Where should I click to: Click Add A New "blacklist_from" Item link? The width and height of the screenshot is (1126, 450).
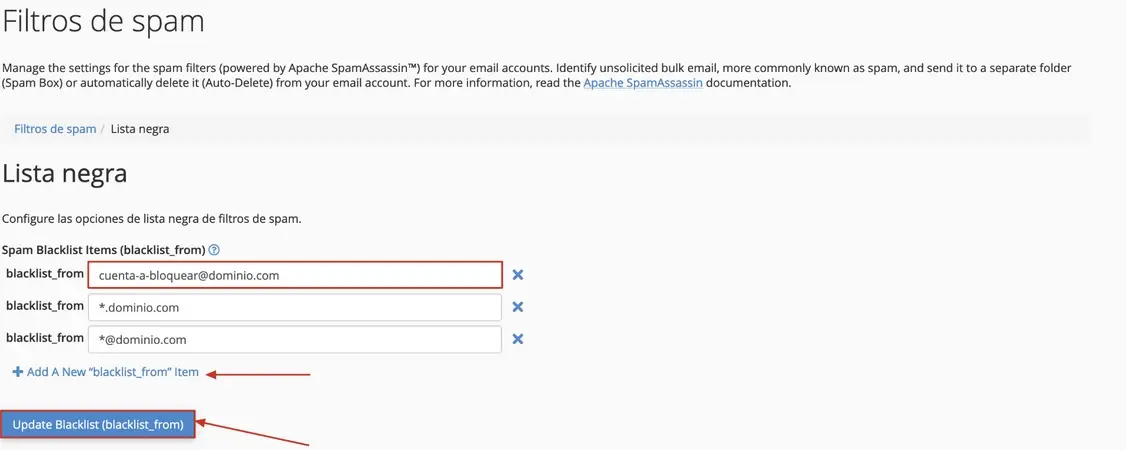[106, 372]
